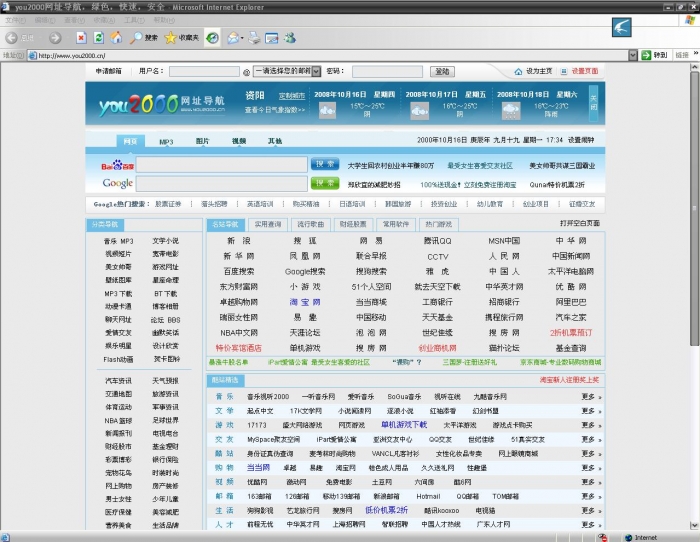This screenshot has height=542, width=700.
Task: Click the page vertical scrollbar thumb
Action: tap(694, 210)
